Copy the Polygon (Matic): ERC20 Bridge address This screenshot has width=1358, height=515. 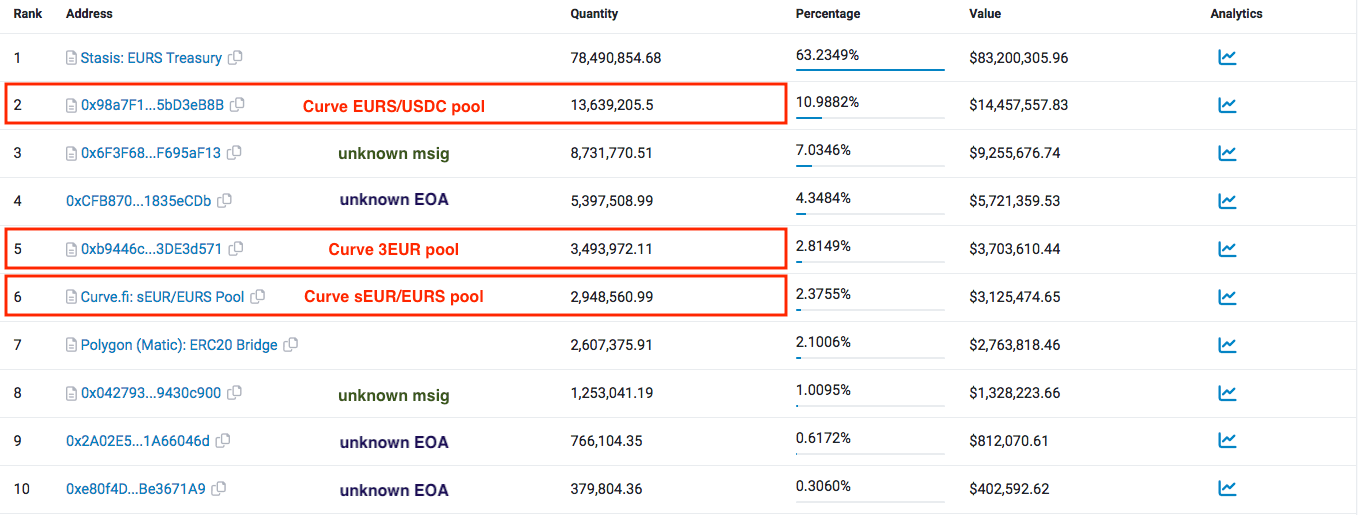(291, 345)
